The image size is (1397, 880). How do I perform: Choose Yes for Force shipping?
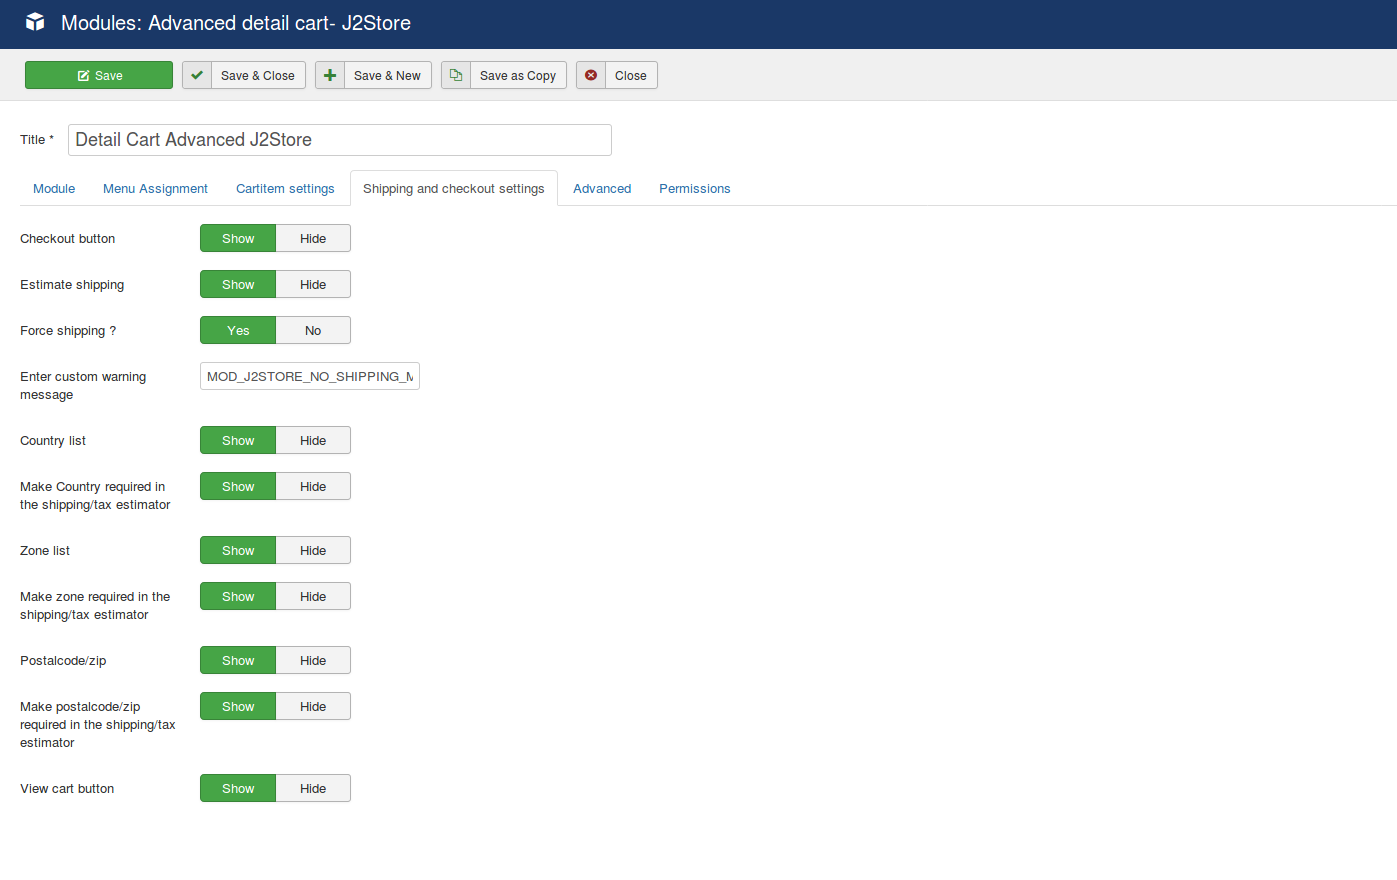(x=238, y=330)
